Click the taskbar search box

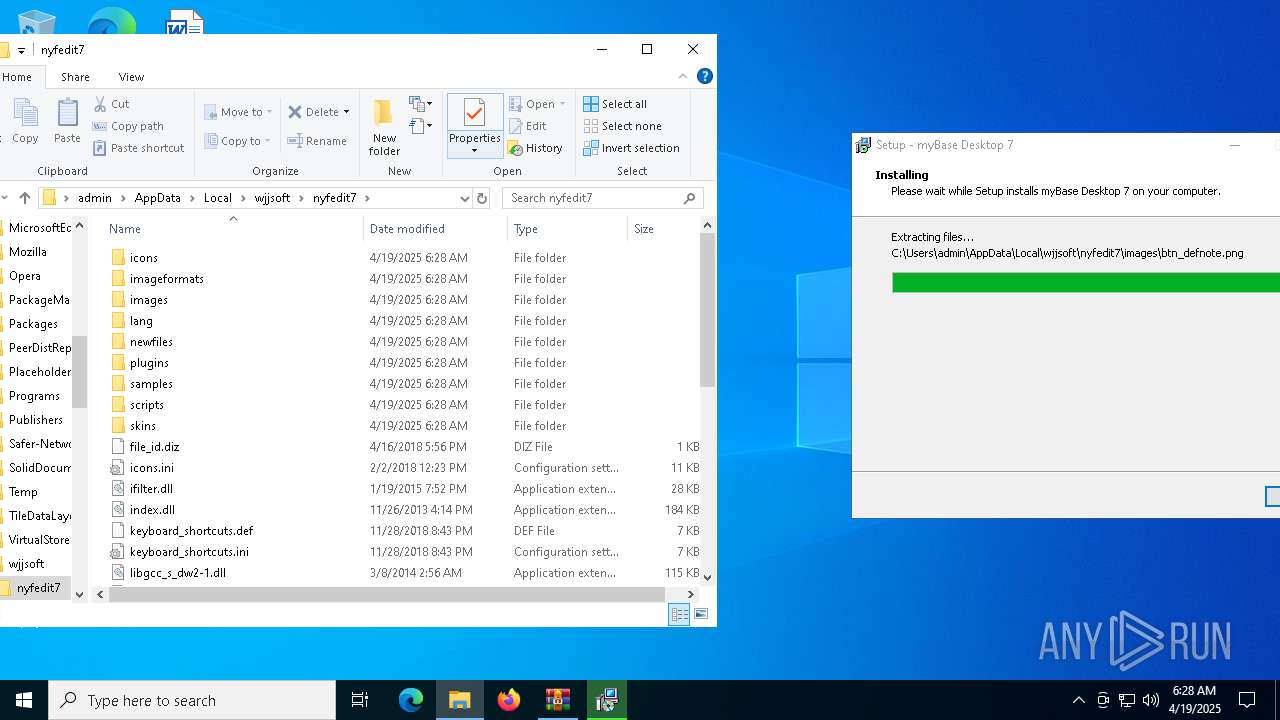pos(192,700)
